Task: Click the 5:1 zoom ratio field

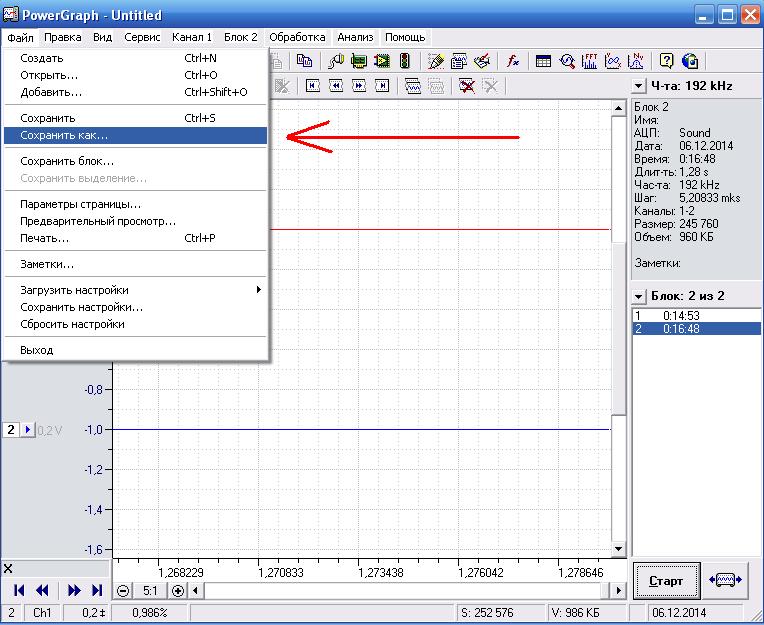Action: click(150, 591)
